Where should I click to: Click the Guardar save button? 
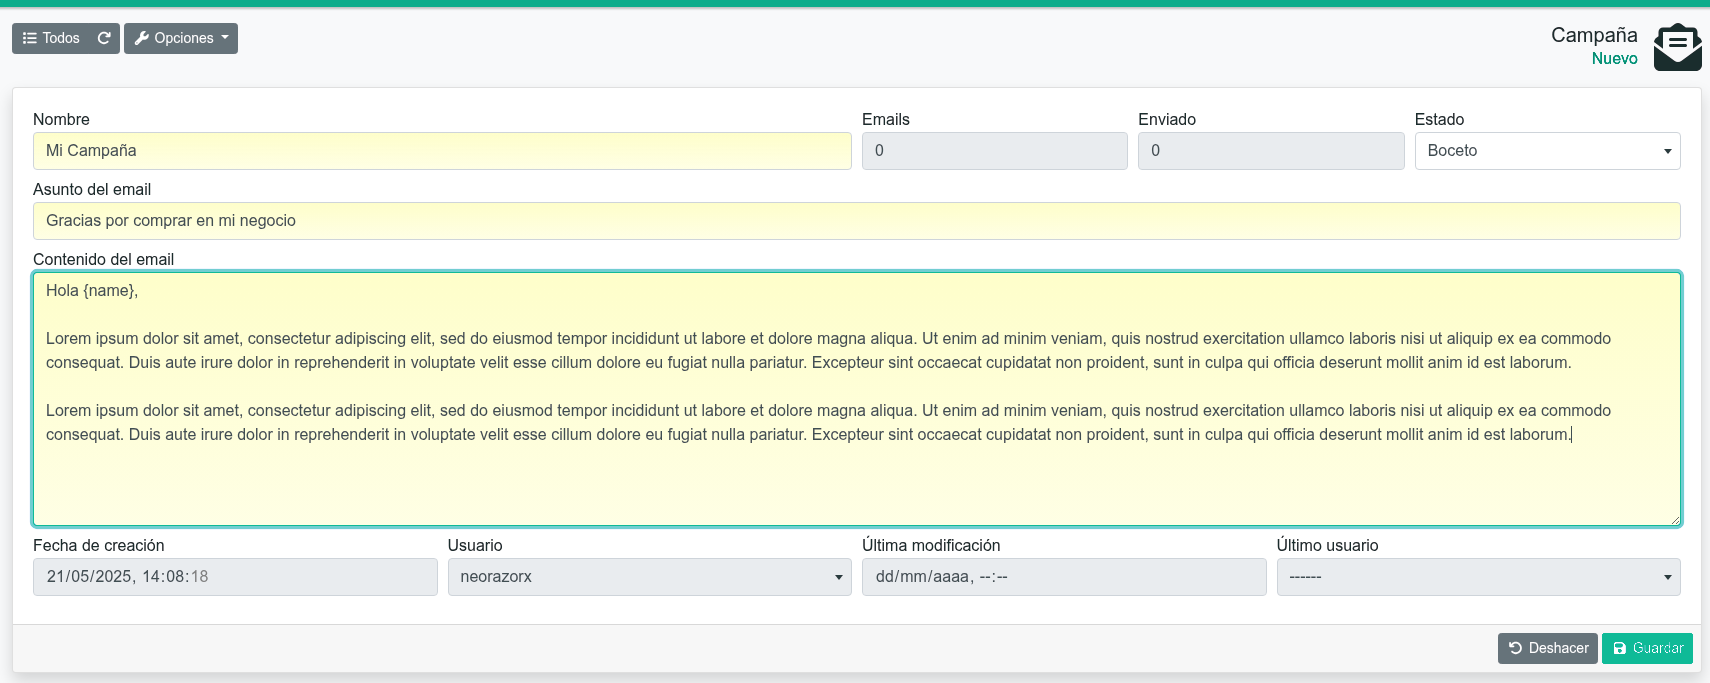coord(1647,648)
